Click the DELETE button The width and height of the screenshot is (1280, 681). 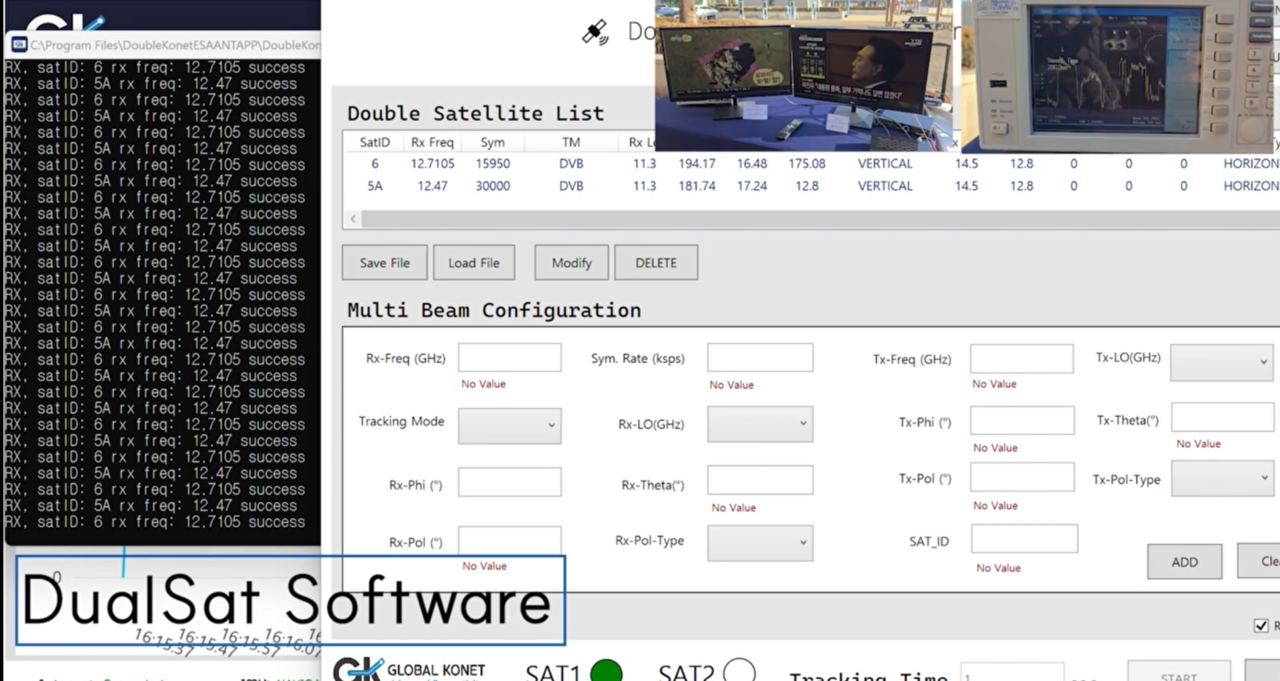click(x=656, y=263)
